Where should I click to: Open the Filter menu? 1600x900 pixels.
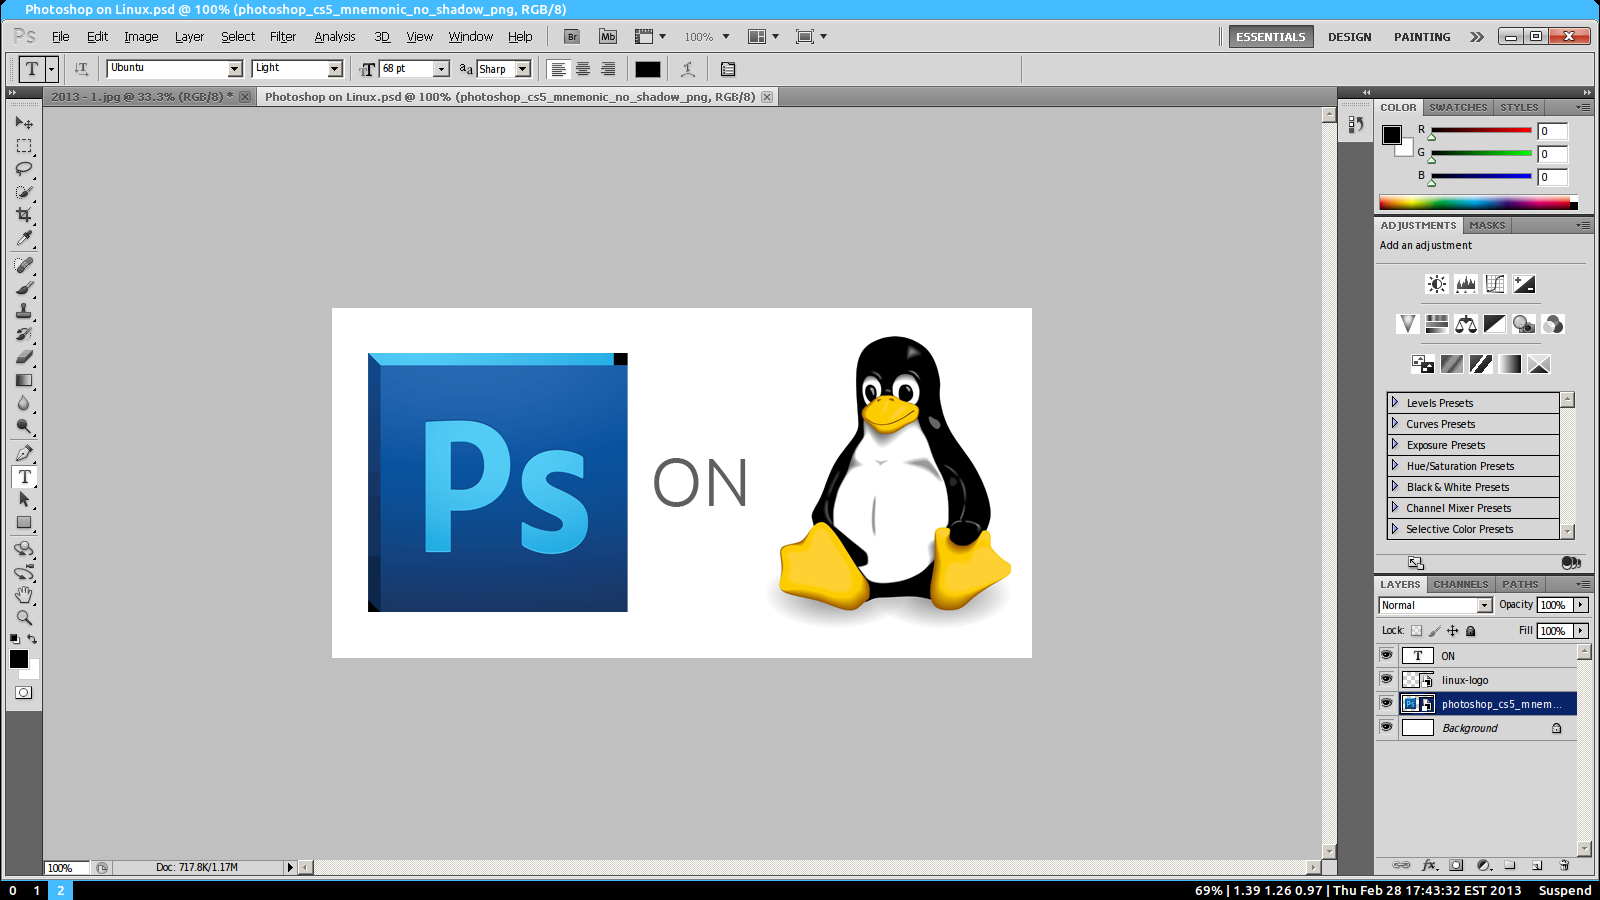tap(283, 37)
